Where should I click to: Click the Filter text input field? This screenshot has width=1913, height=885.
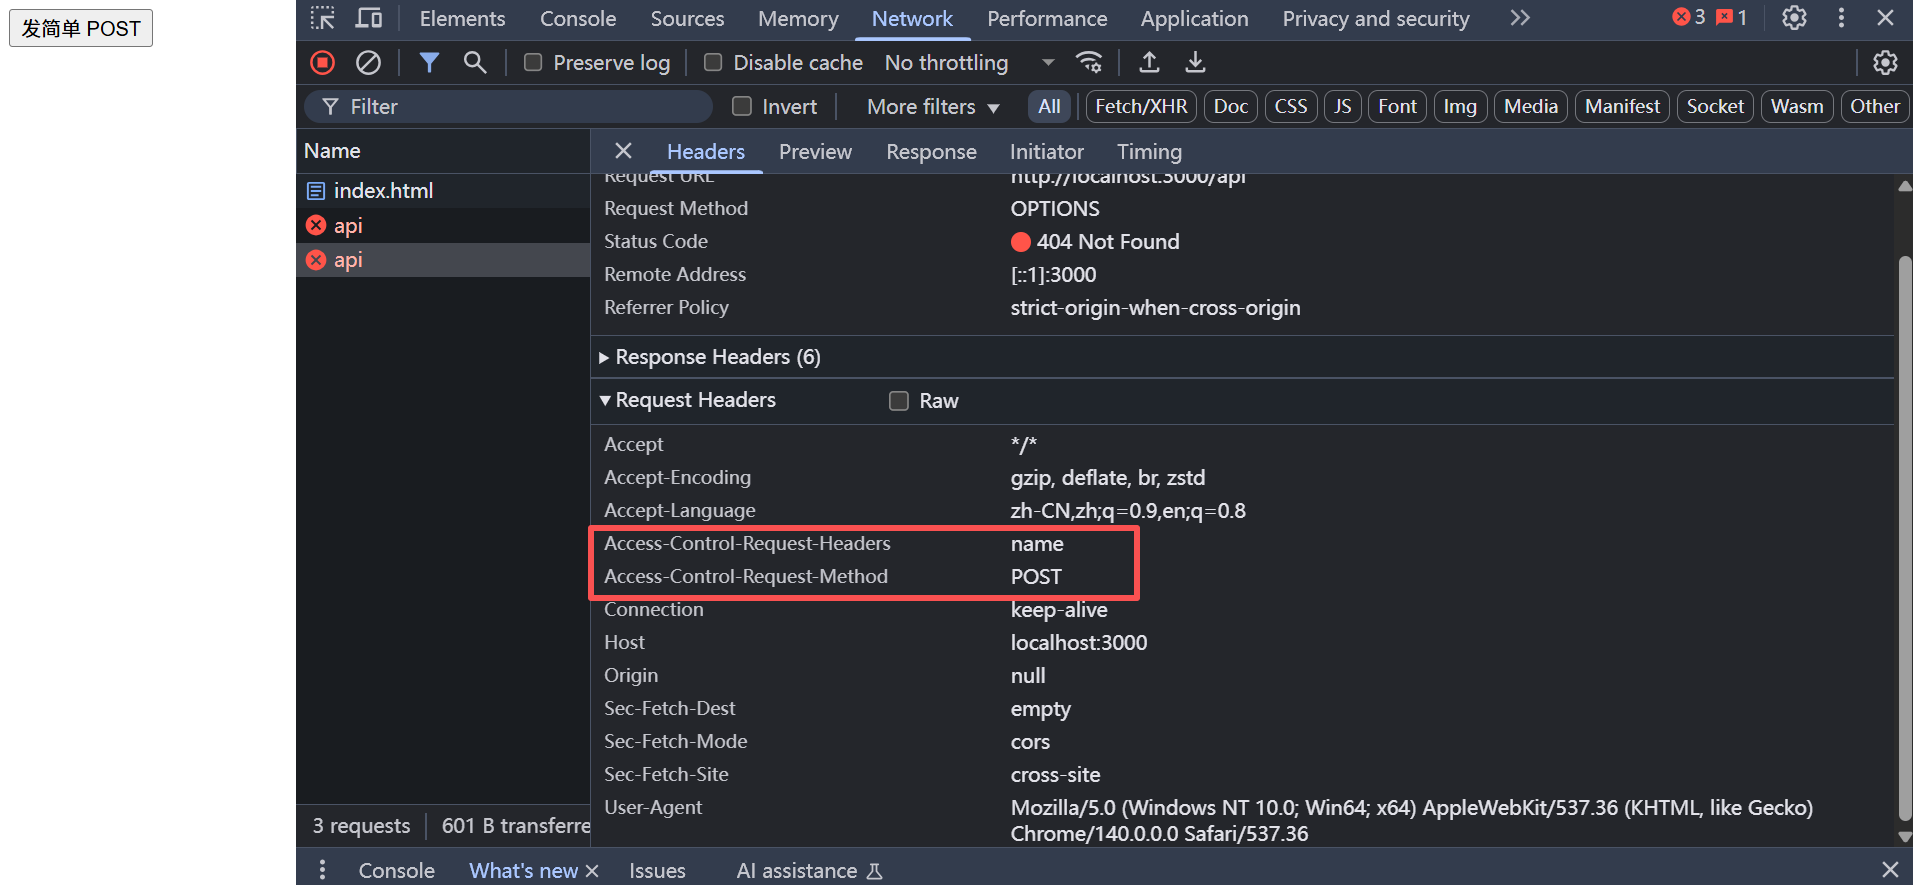click(x=520, y=107)
